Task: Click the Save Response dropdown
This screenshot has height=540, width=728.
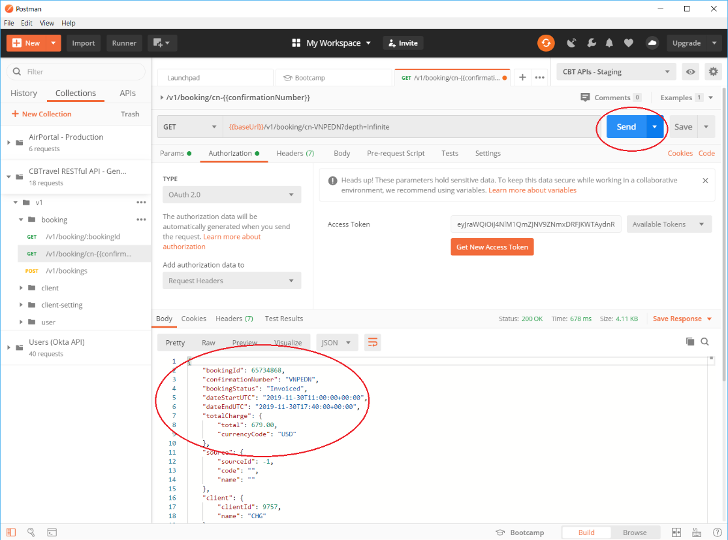Action: coord(682,319)
